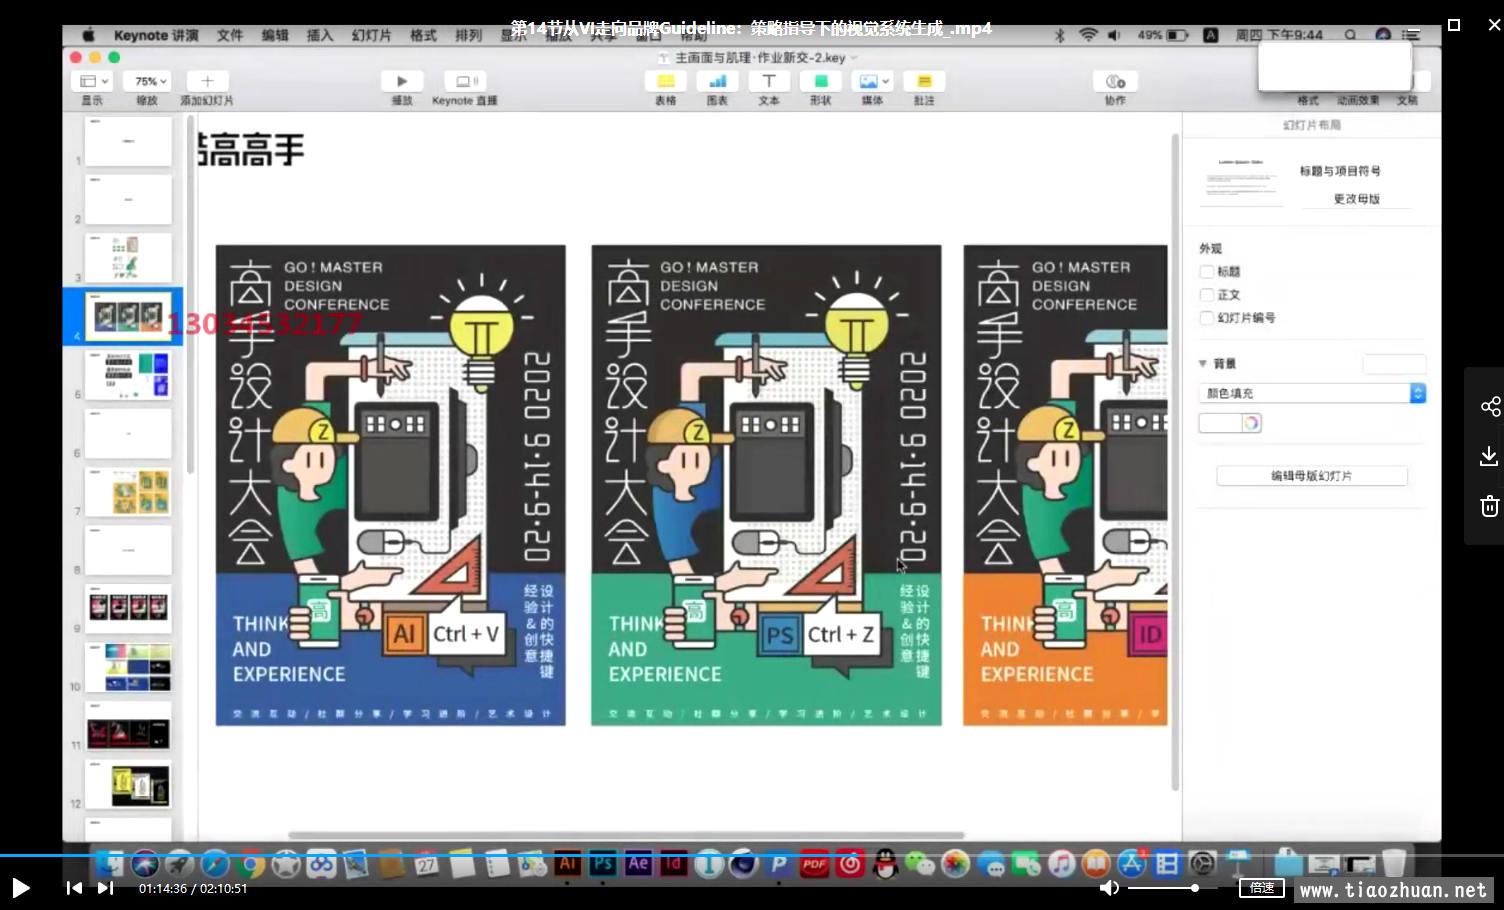Skip to the previous video

(74, 888)
